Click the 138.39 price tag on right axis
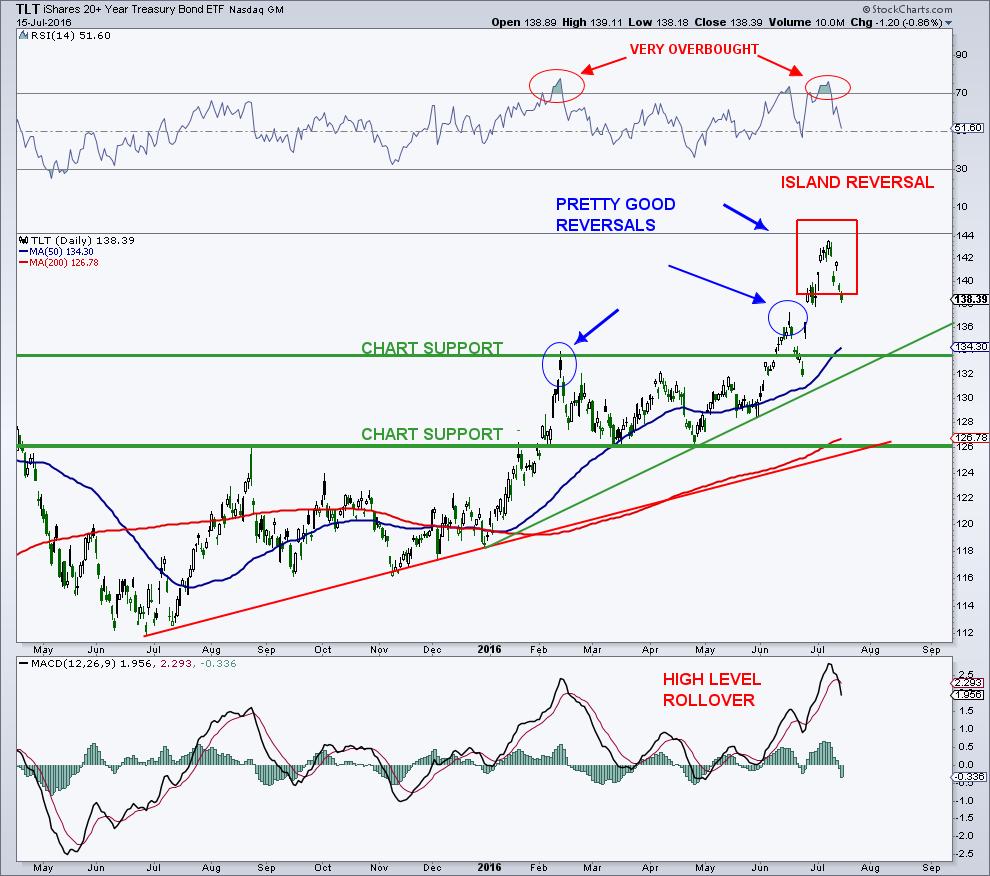Viewport: 990px width, 876px height. point(969,299)
